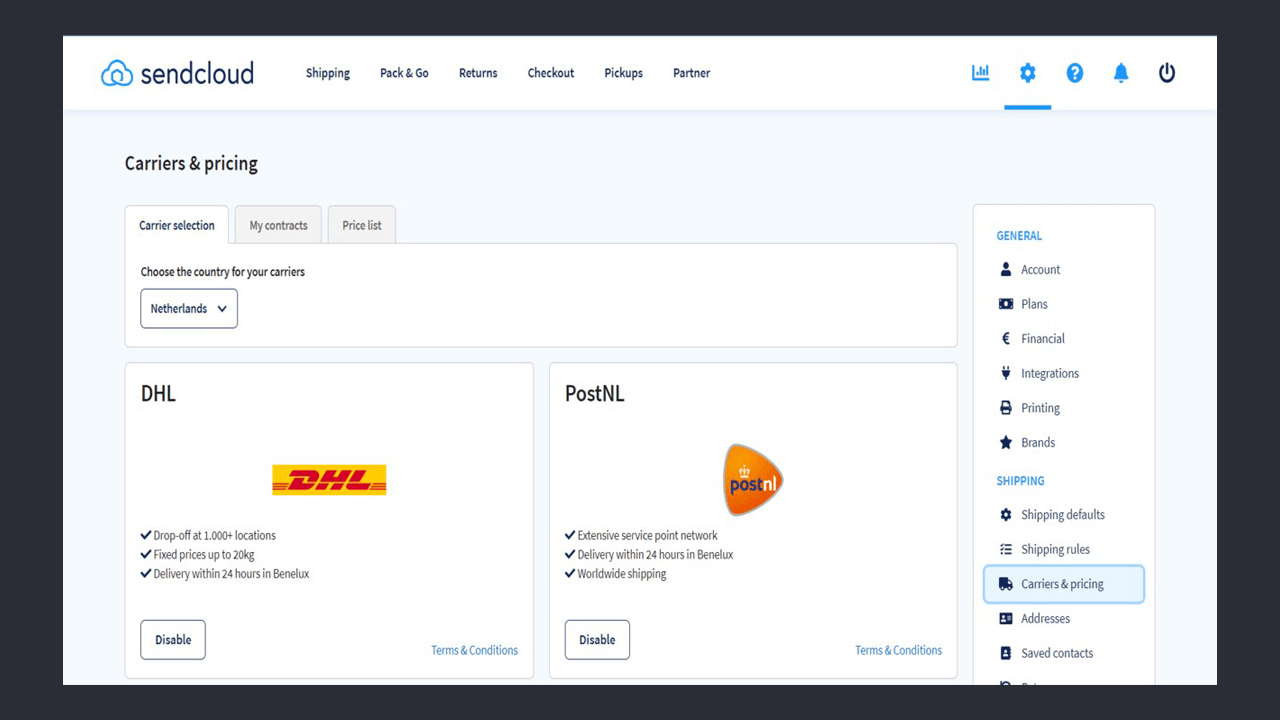Select Carriers & pricing in sidebar
1280x720 pixels.
1064,584
